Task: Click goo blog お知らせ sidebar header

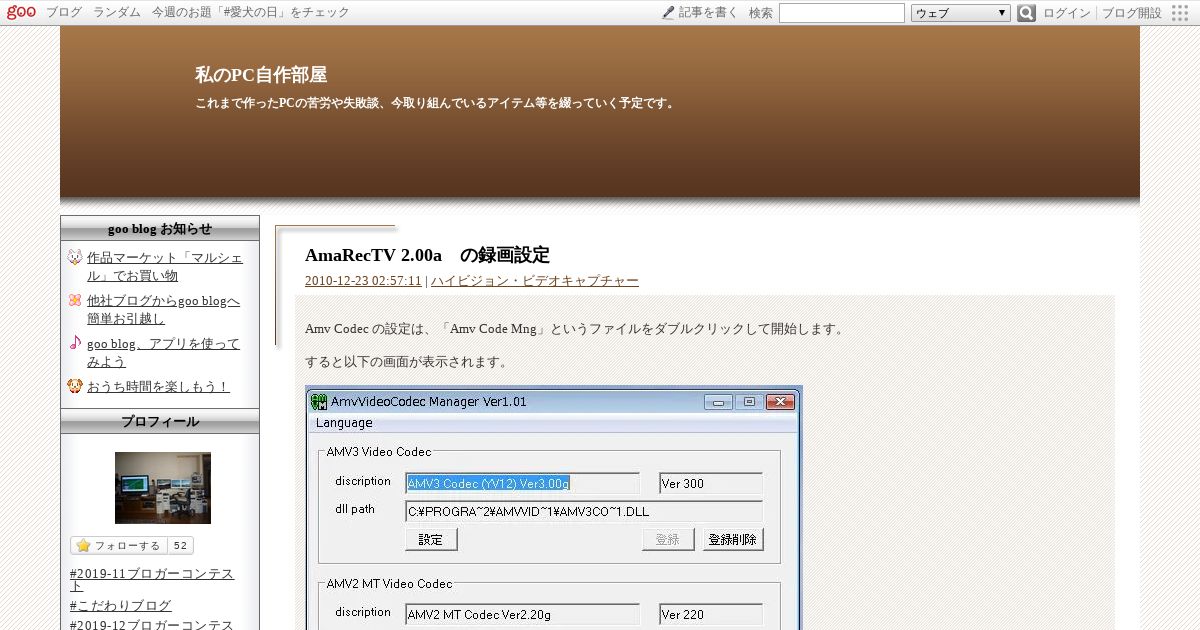Action: tap(160, 228)
